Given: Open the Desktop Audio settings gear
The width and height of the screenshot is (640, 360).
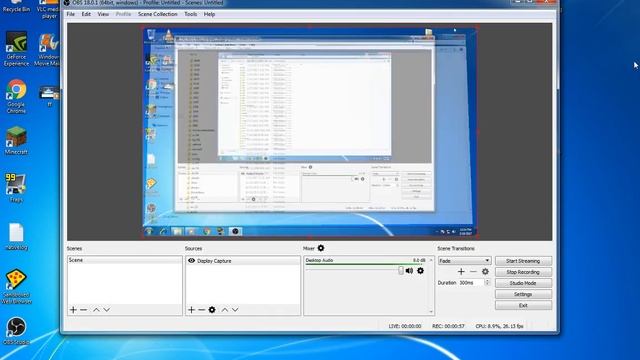Looking at the screenshot, I should (x=420, y=271).
